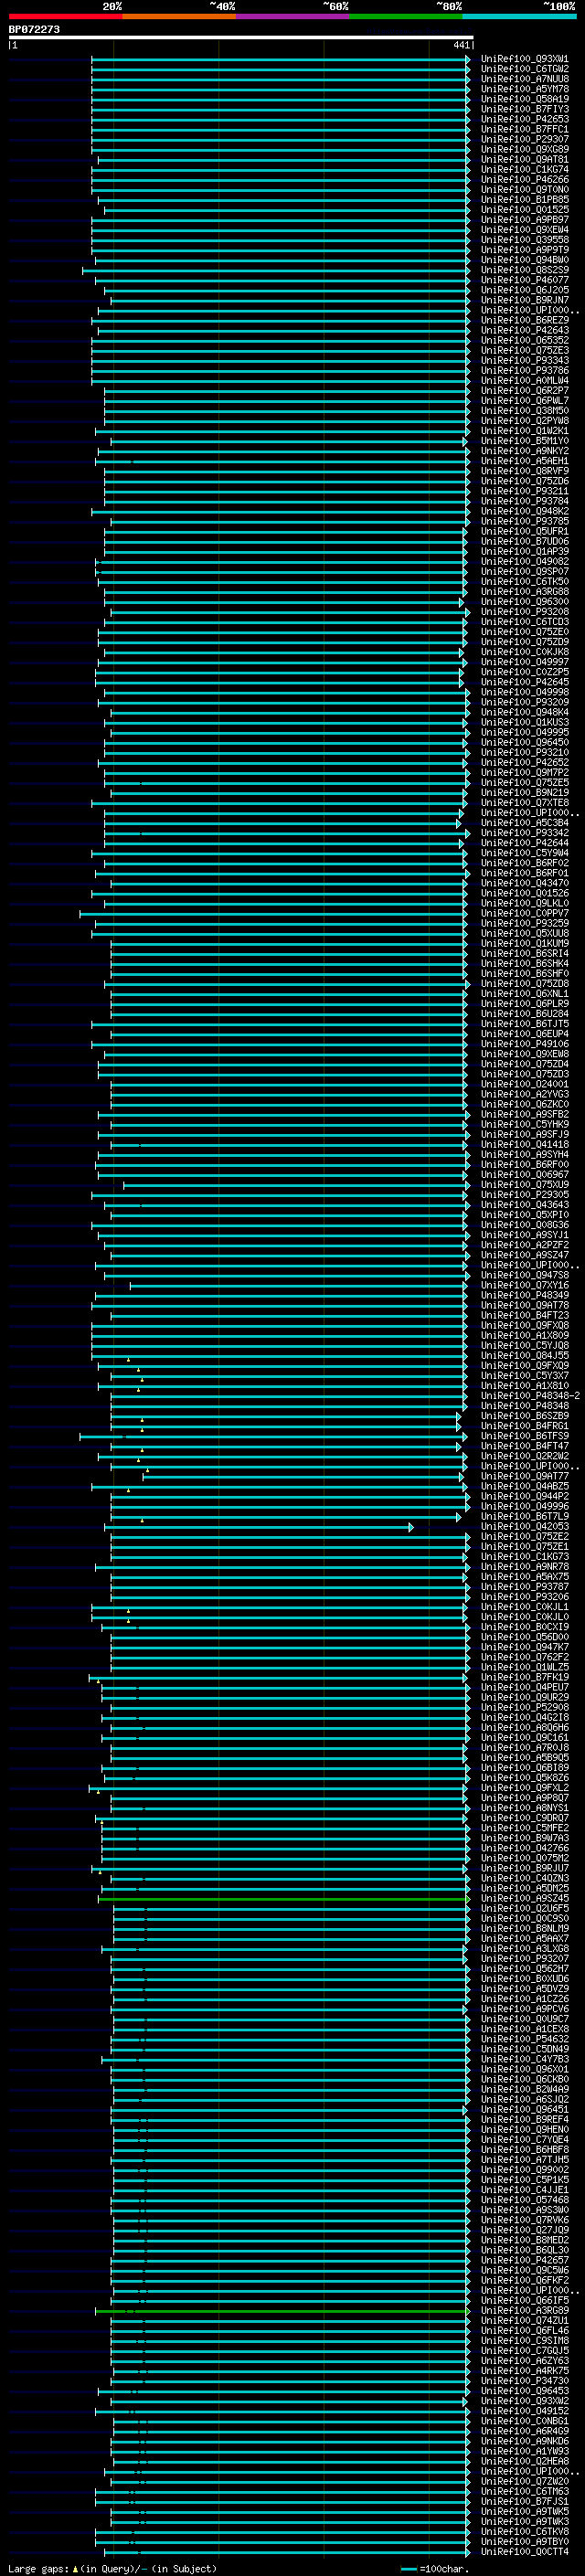Click the UniRef100_Q9AT81 label

tap(525, 159)
